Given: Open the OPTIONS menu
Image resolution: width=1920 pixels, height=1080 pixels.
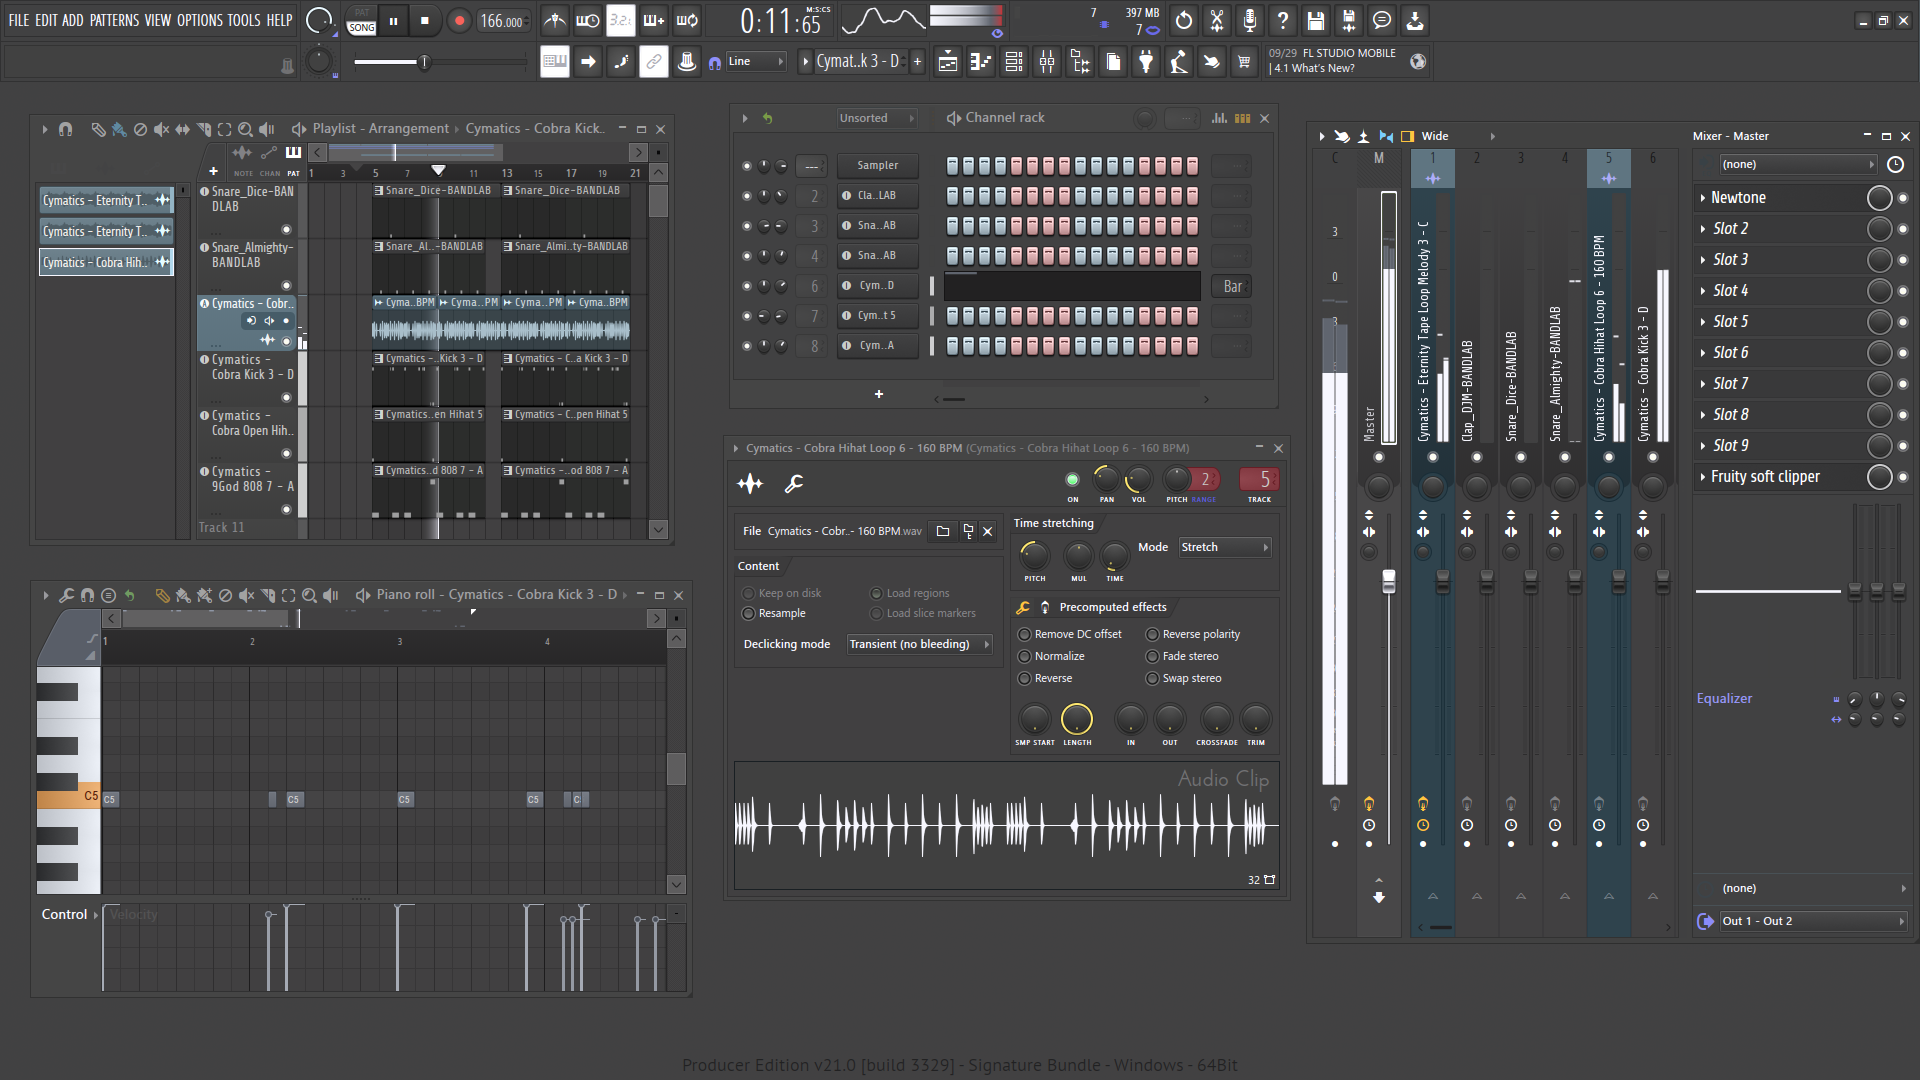Looking at the screenshot, I should tap(200, 20).
